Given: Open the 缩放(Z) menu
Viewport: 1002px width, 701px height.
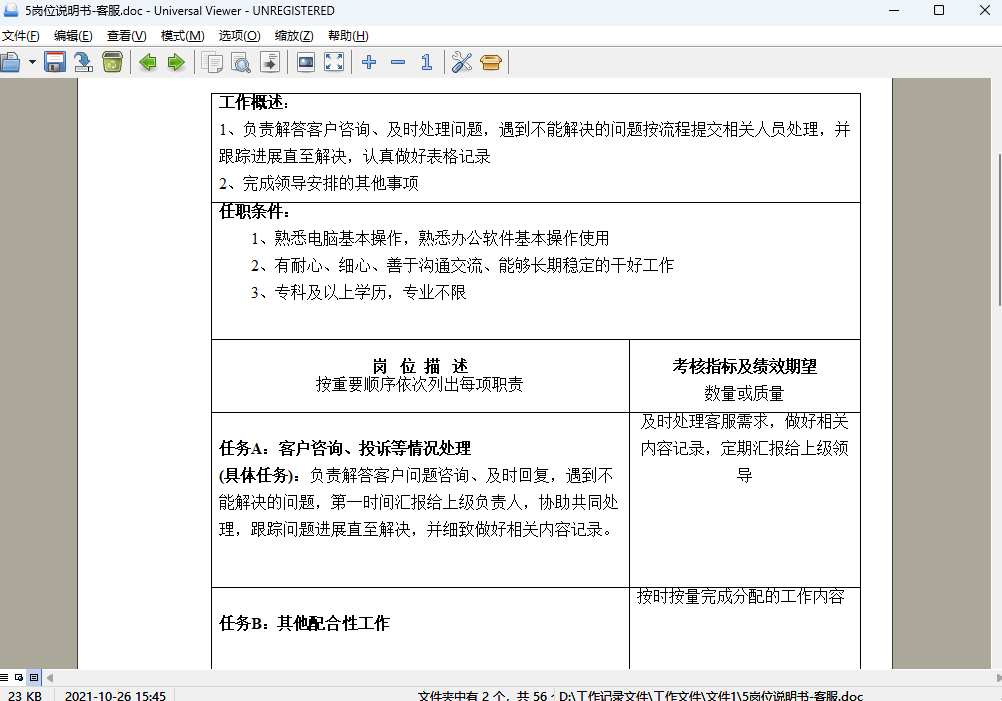Looking at the screenshot, I should 294,36.
